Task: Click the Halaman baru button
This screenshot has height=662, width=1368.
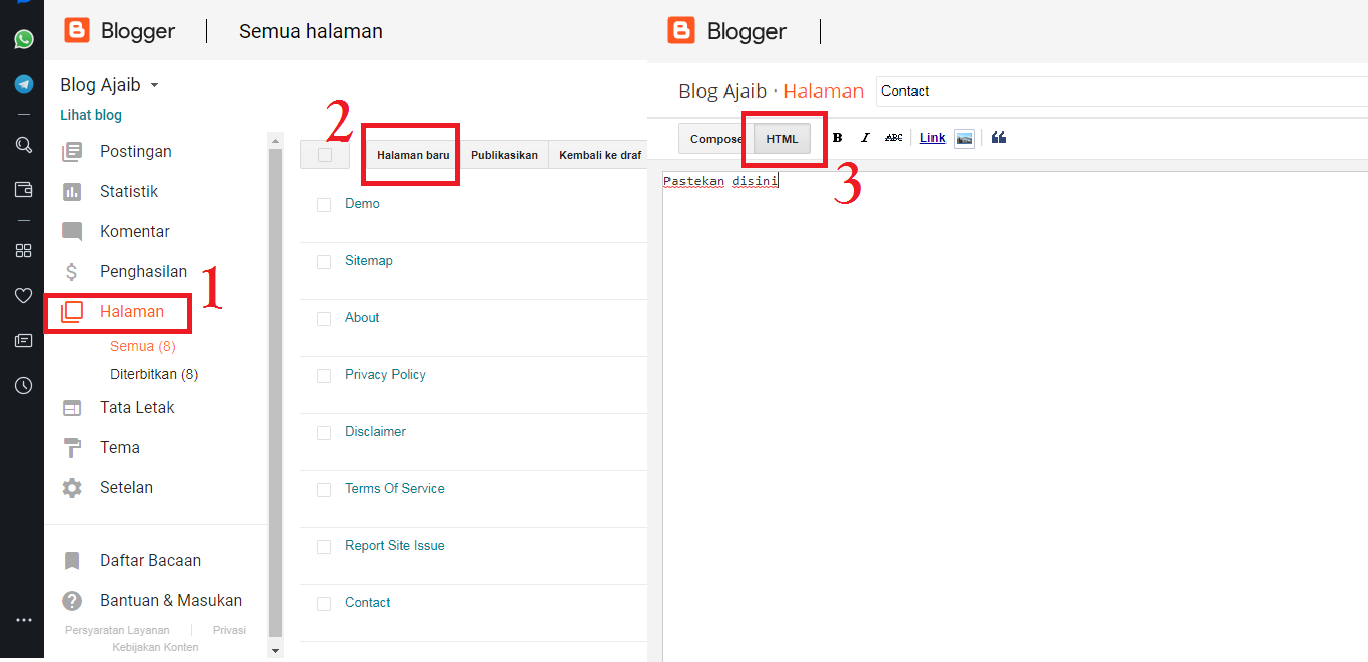Action: [x=413, y=155]
